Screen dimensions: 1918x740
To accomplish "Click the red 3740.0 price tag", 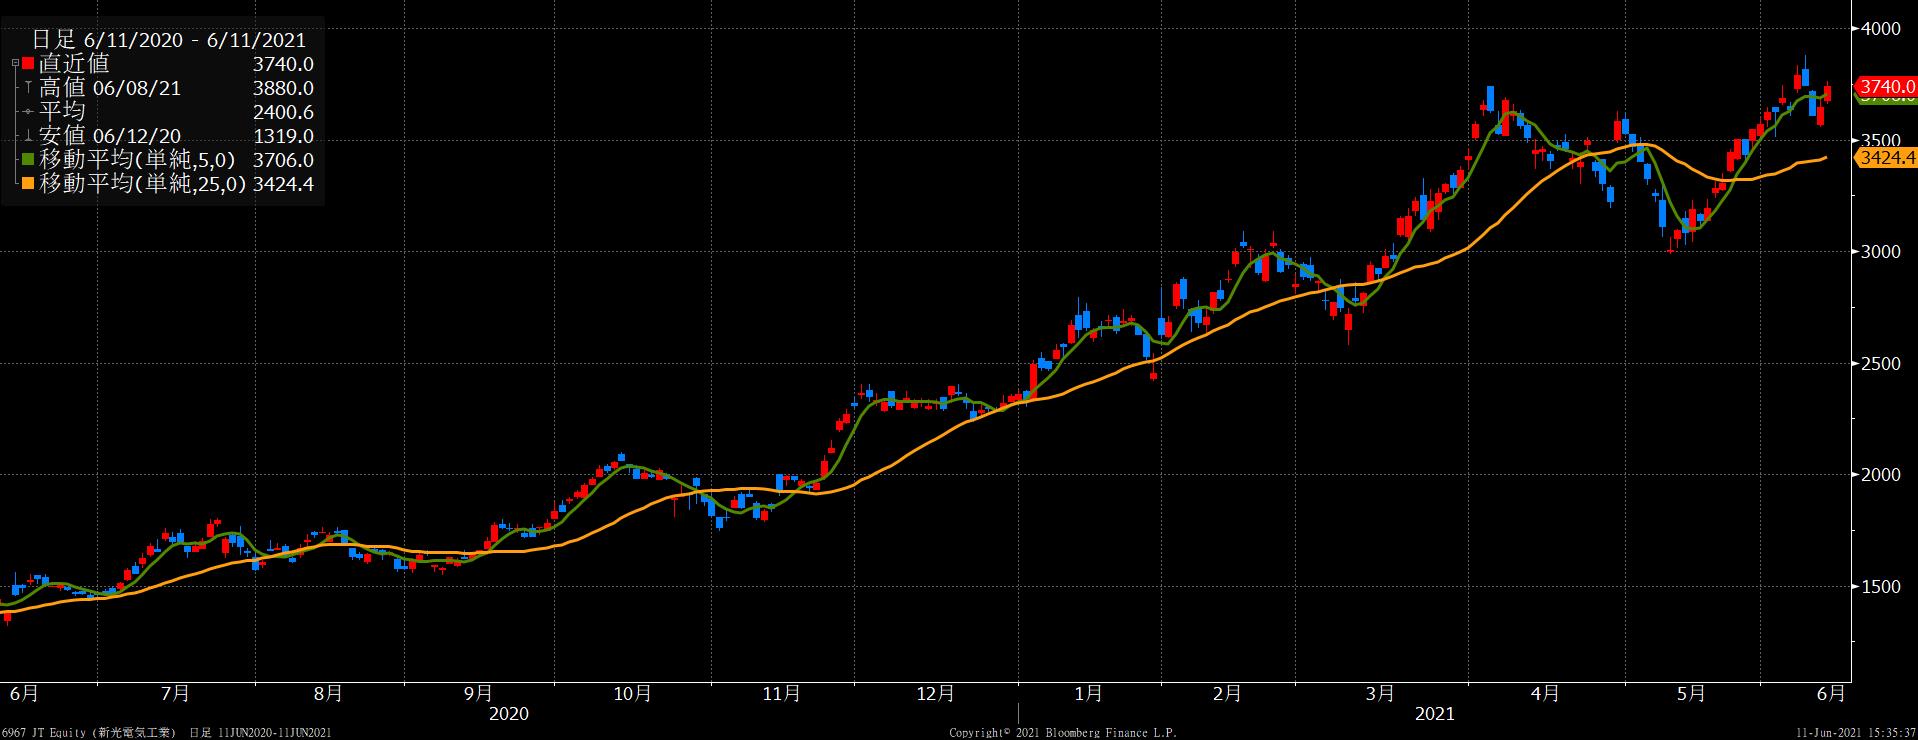I will point(1885,87).
